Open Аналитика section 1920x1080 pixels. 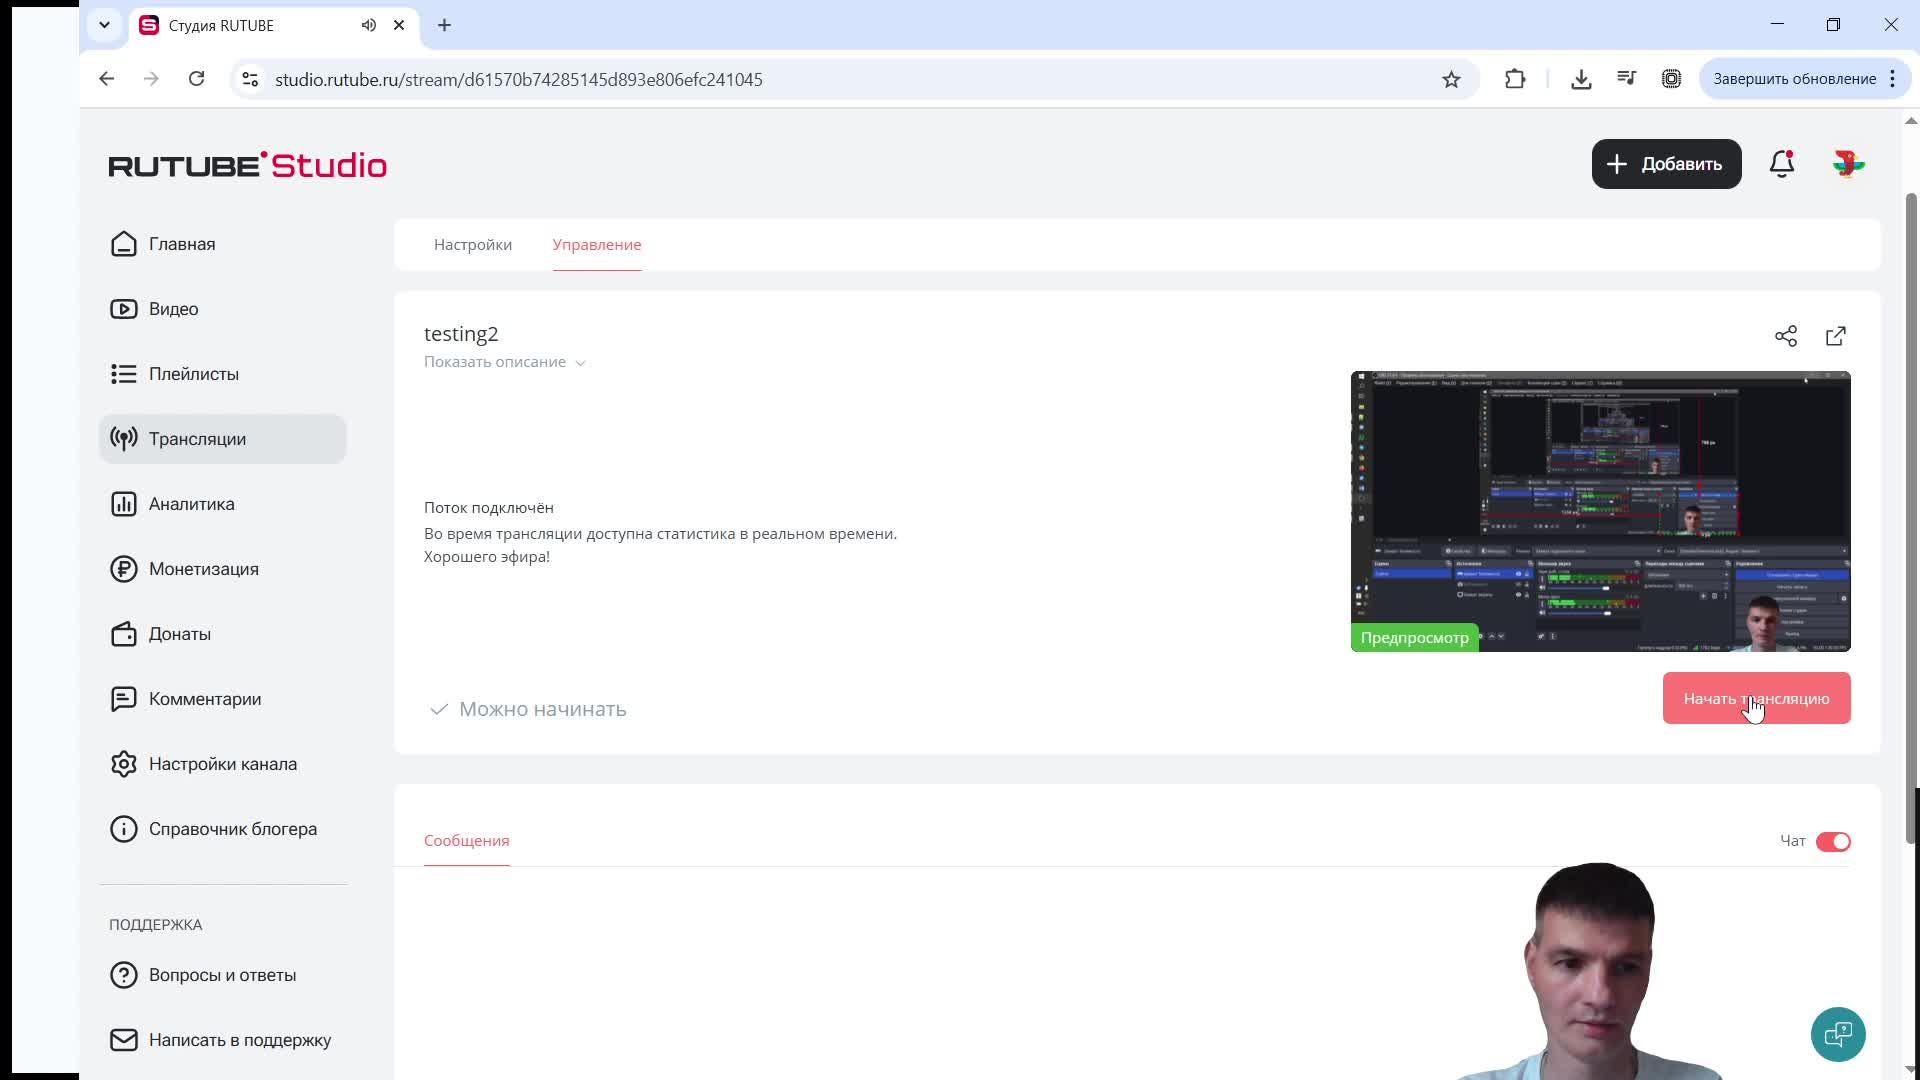pyautogui.click(x=222, y=504)
